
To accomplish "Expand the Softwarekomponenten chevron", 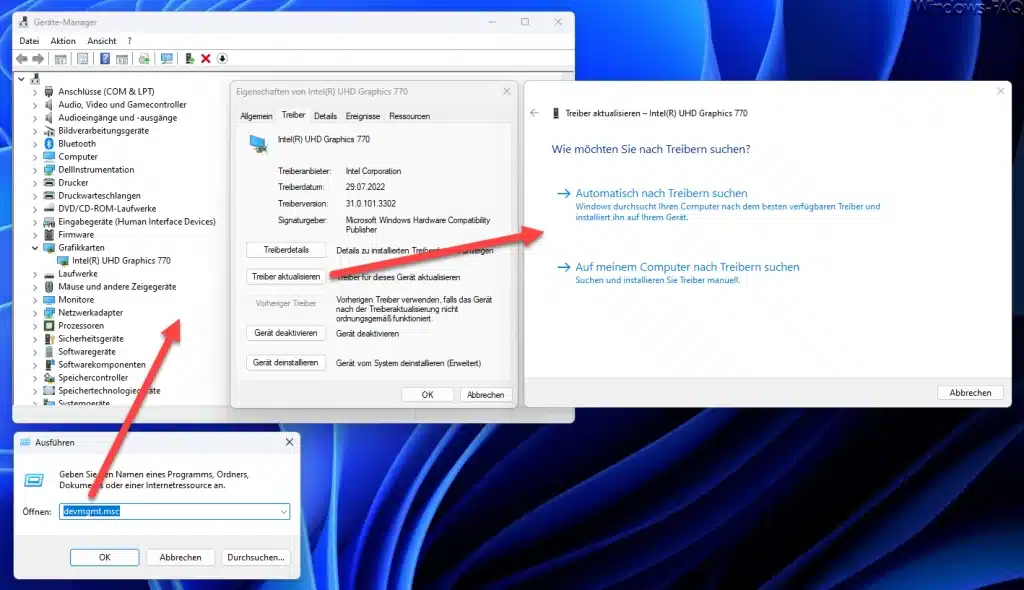I will (x=35, y=365).
